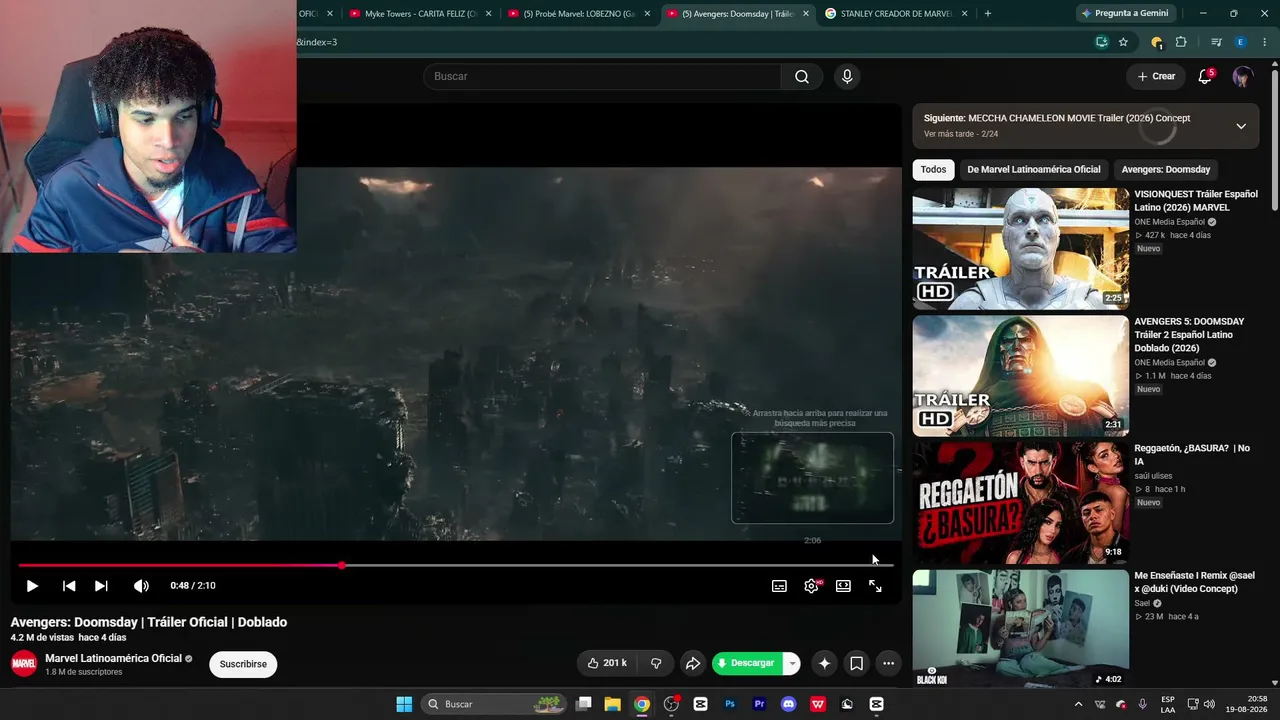The height and width of the screenshot is (720, 1280).
Task: Open Photoshop from the taskbar
Action: pos(730,704)
